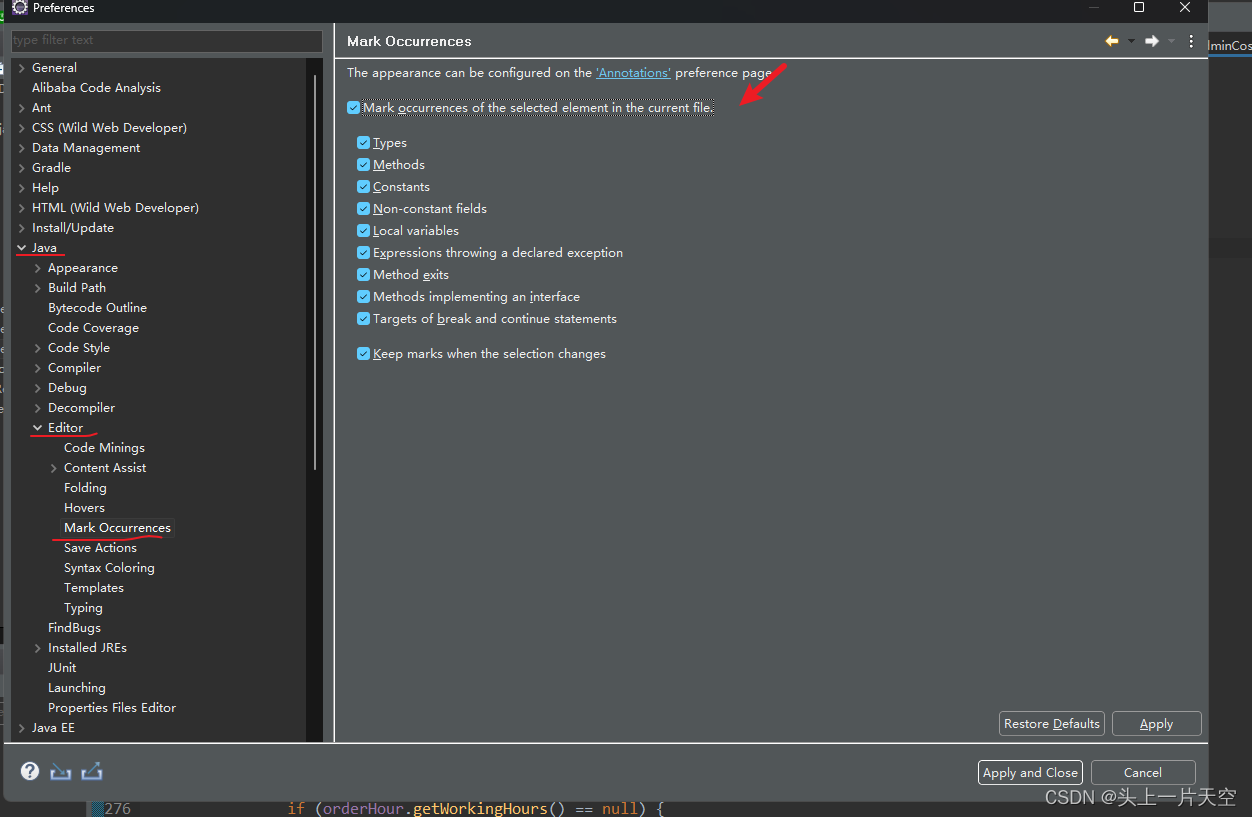The height and width of the screenshot is (817, 1252).
Task: Click the export preferences icon
Action: [x=92, y=771]
